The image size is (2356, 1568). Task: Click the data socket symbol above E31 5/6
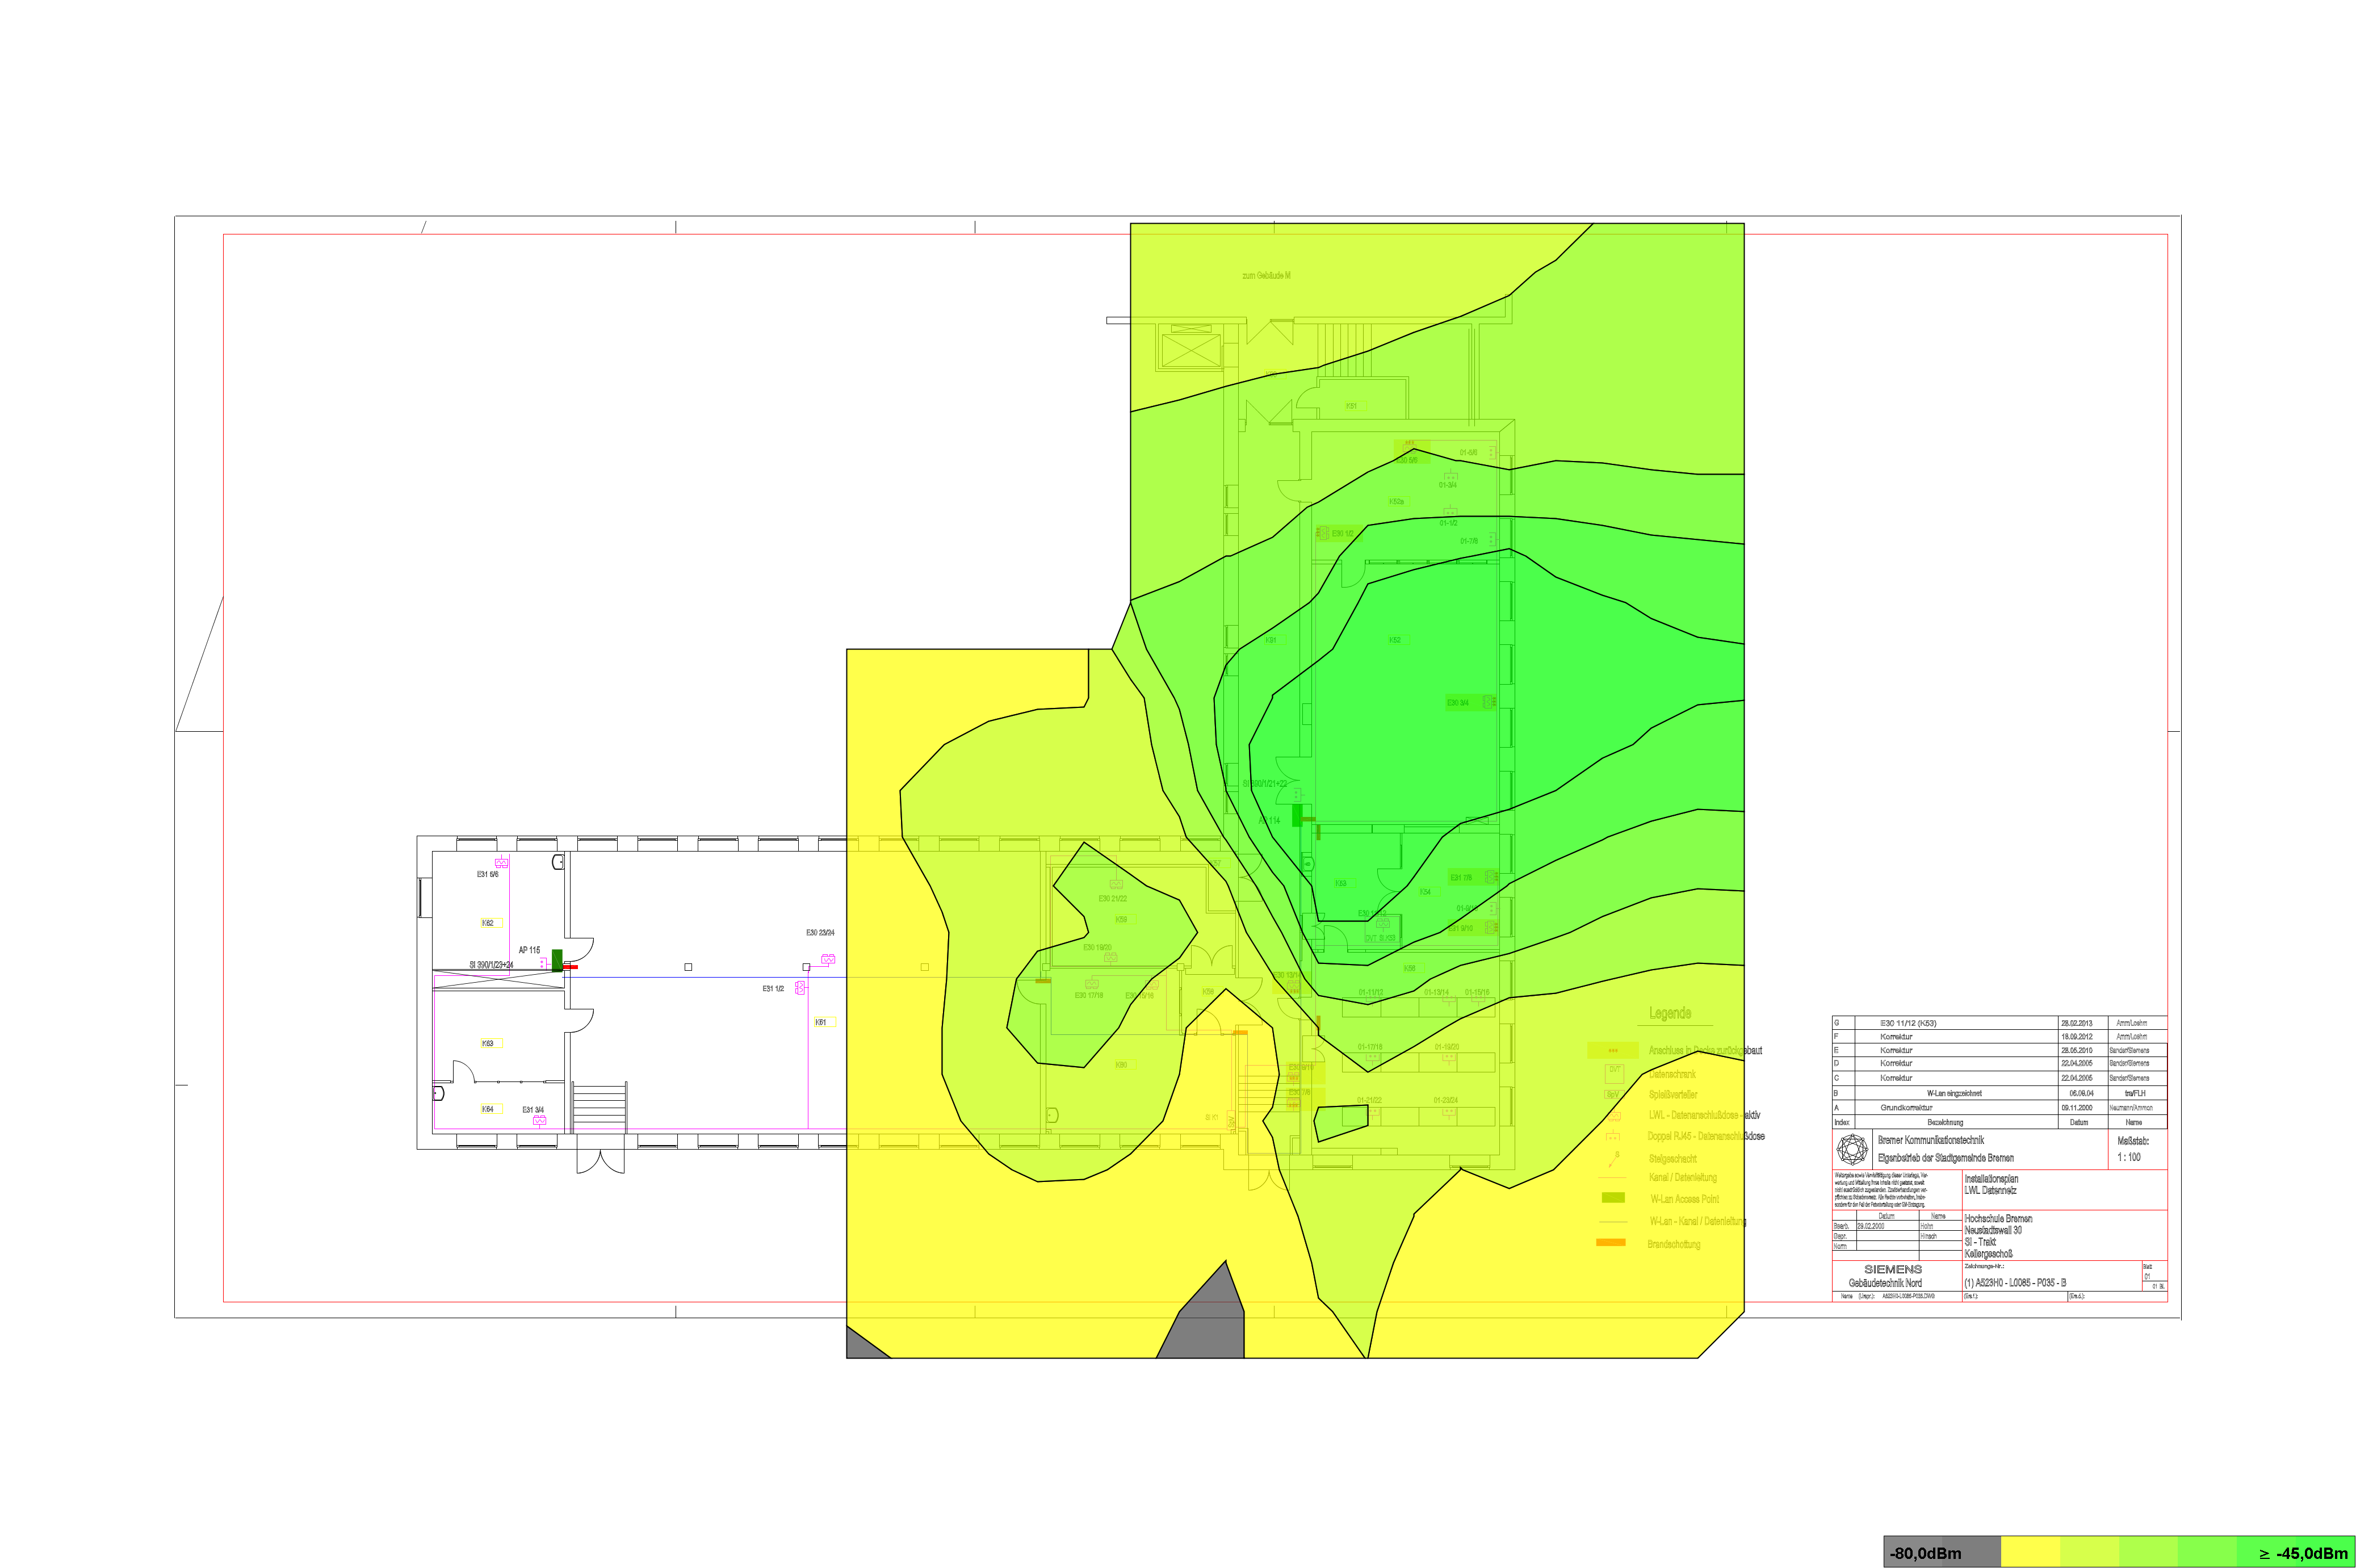tap(501, 862)
